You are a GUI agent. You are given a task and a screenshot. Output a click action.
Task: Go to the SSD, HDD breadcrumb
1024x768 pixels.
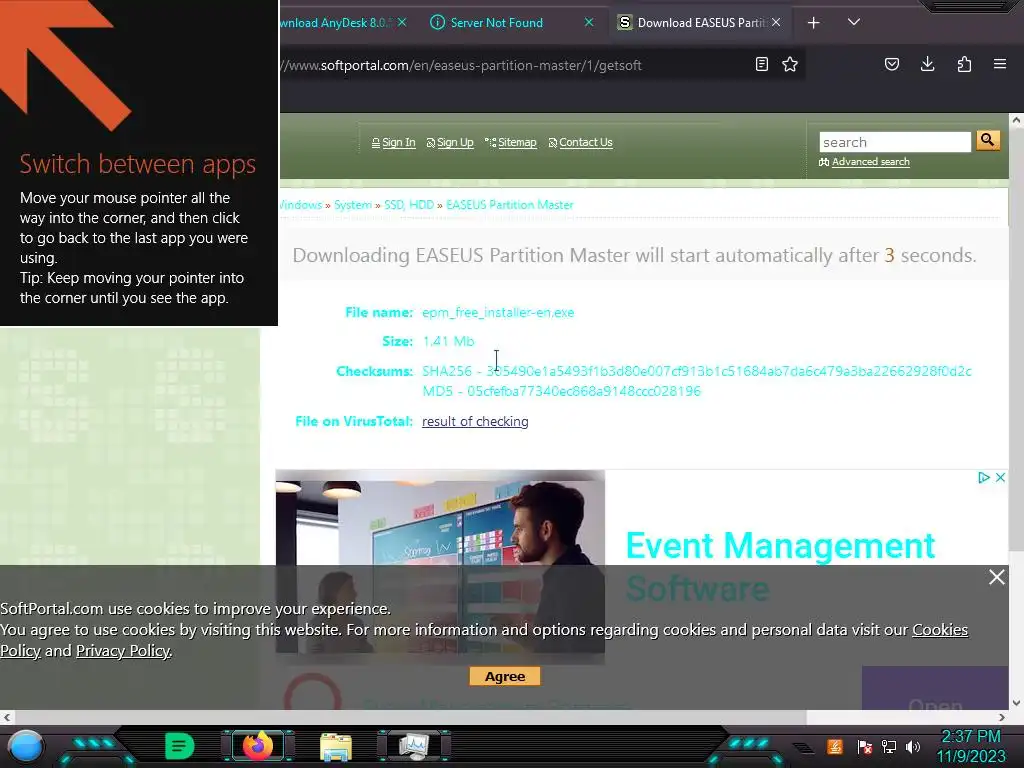point(409,205)
